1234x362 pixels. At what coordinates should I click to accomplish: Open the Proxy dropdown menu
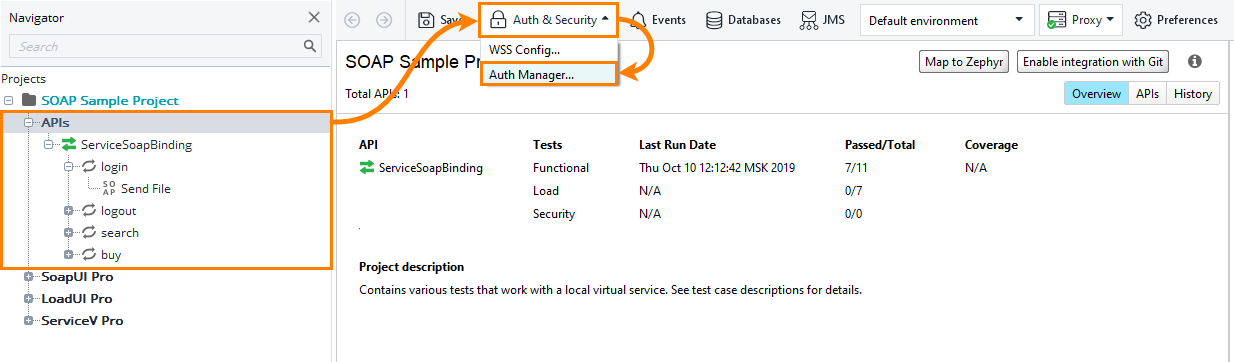[x=1081, y=20]
